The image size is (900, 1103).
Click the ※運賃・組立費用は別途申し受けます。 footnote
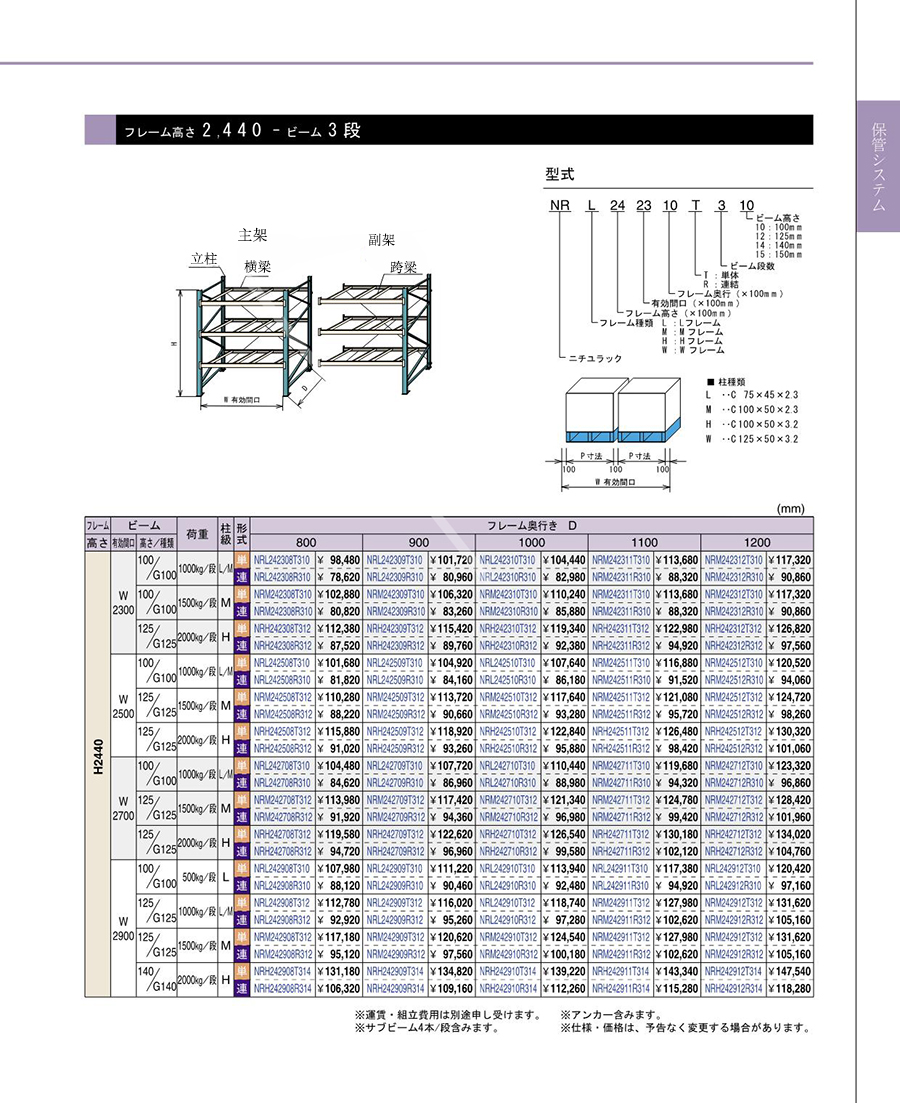pos(448,1015)
